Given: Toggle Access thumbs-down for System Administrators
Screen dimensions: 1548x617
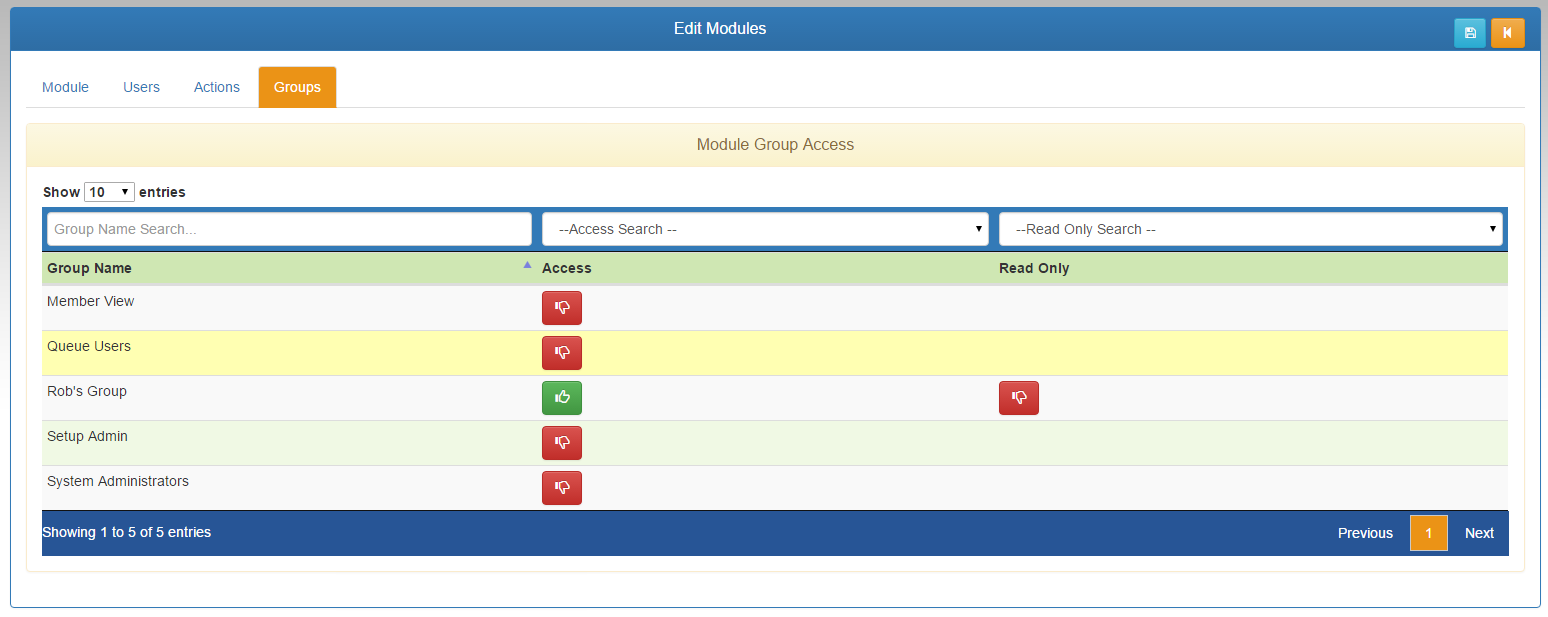Looking at the screenshot, I should 561,488.
